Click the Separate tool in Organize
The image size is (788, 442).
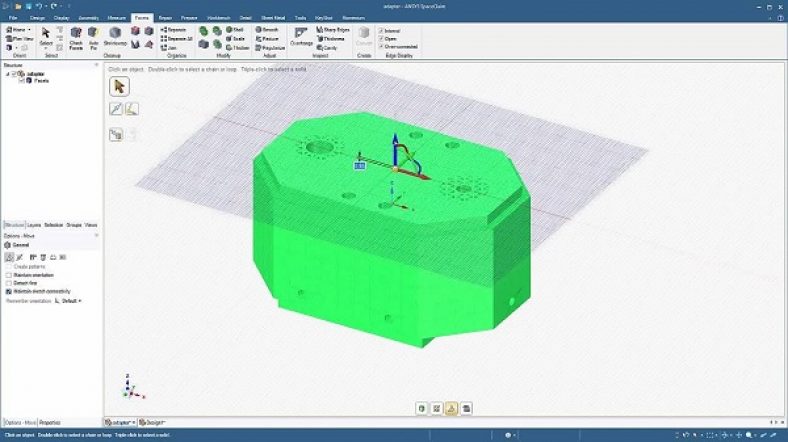pyautogui.click(x=173, y=30)
